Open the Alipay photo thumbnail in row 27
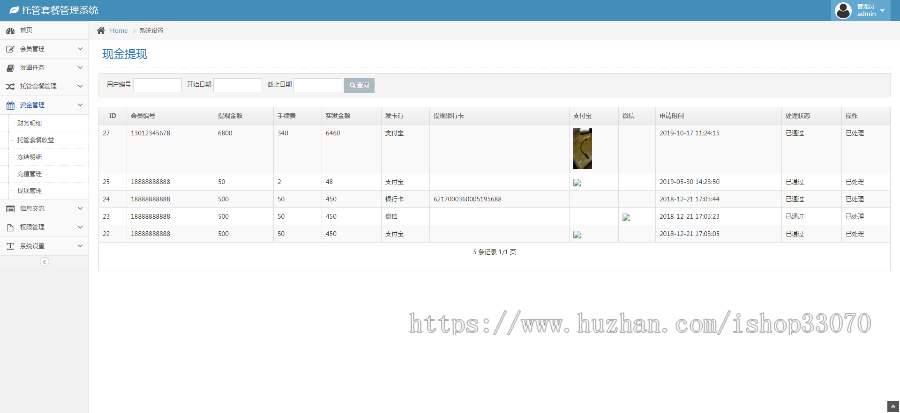Screen dimensions: 900x413 pyautogui.click(x=582, y=149)
